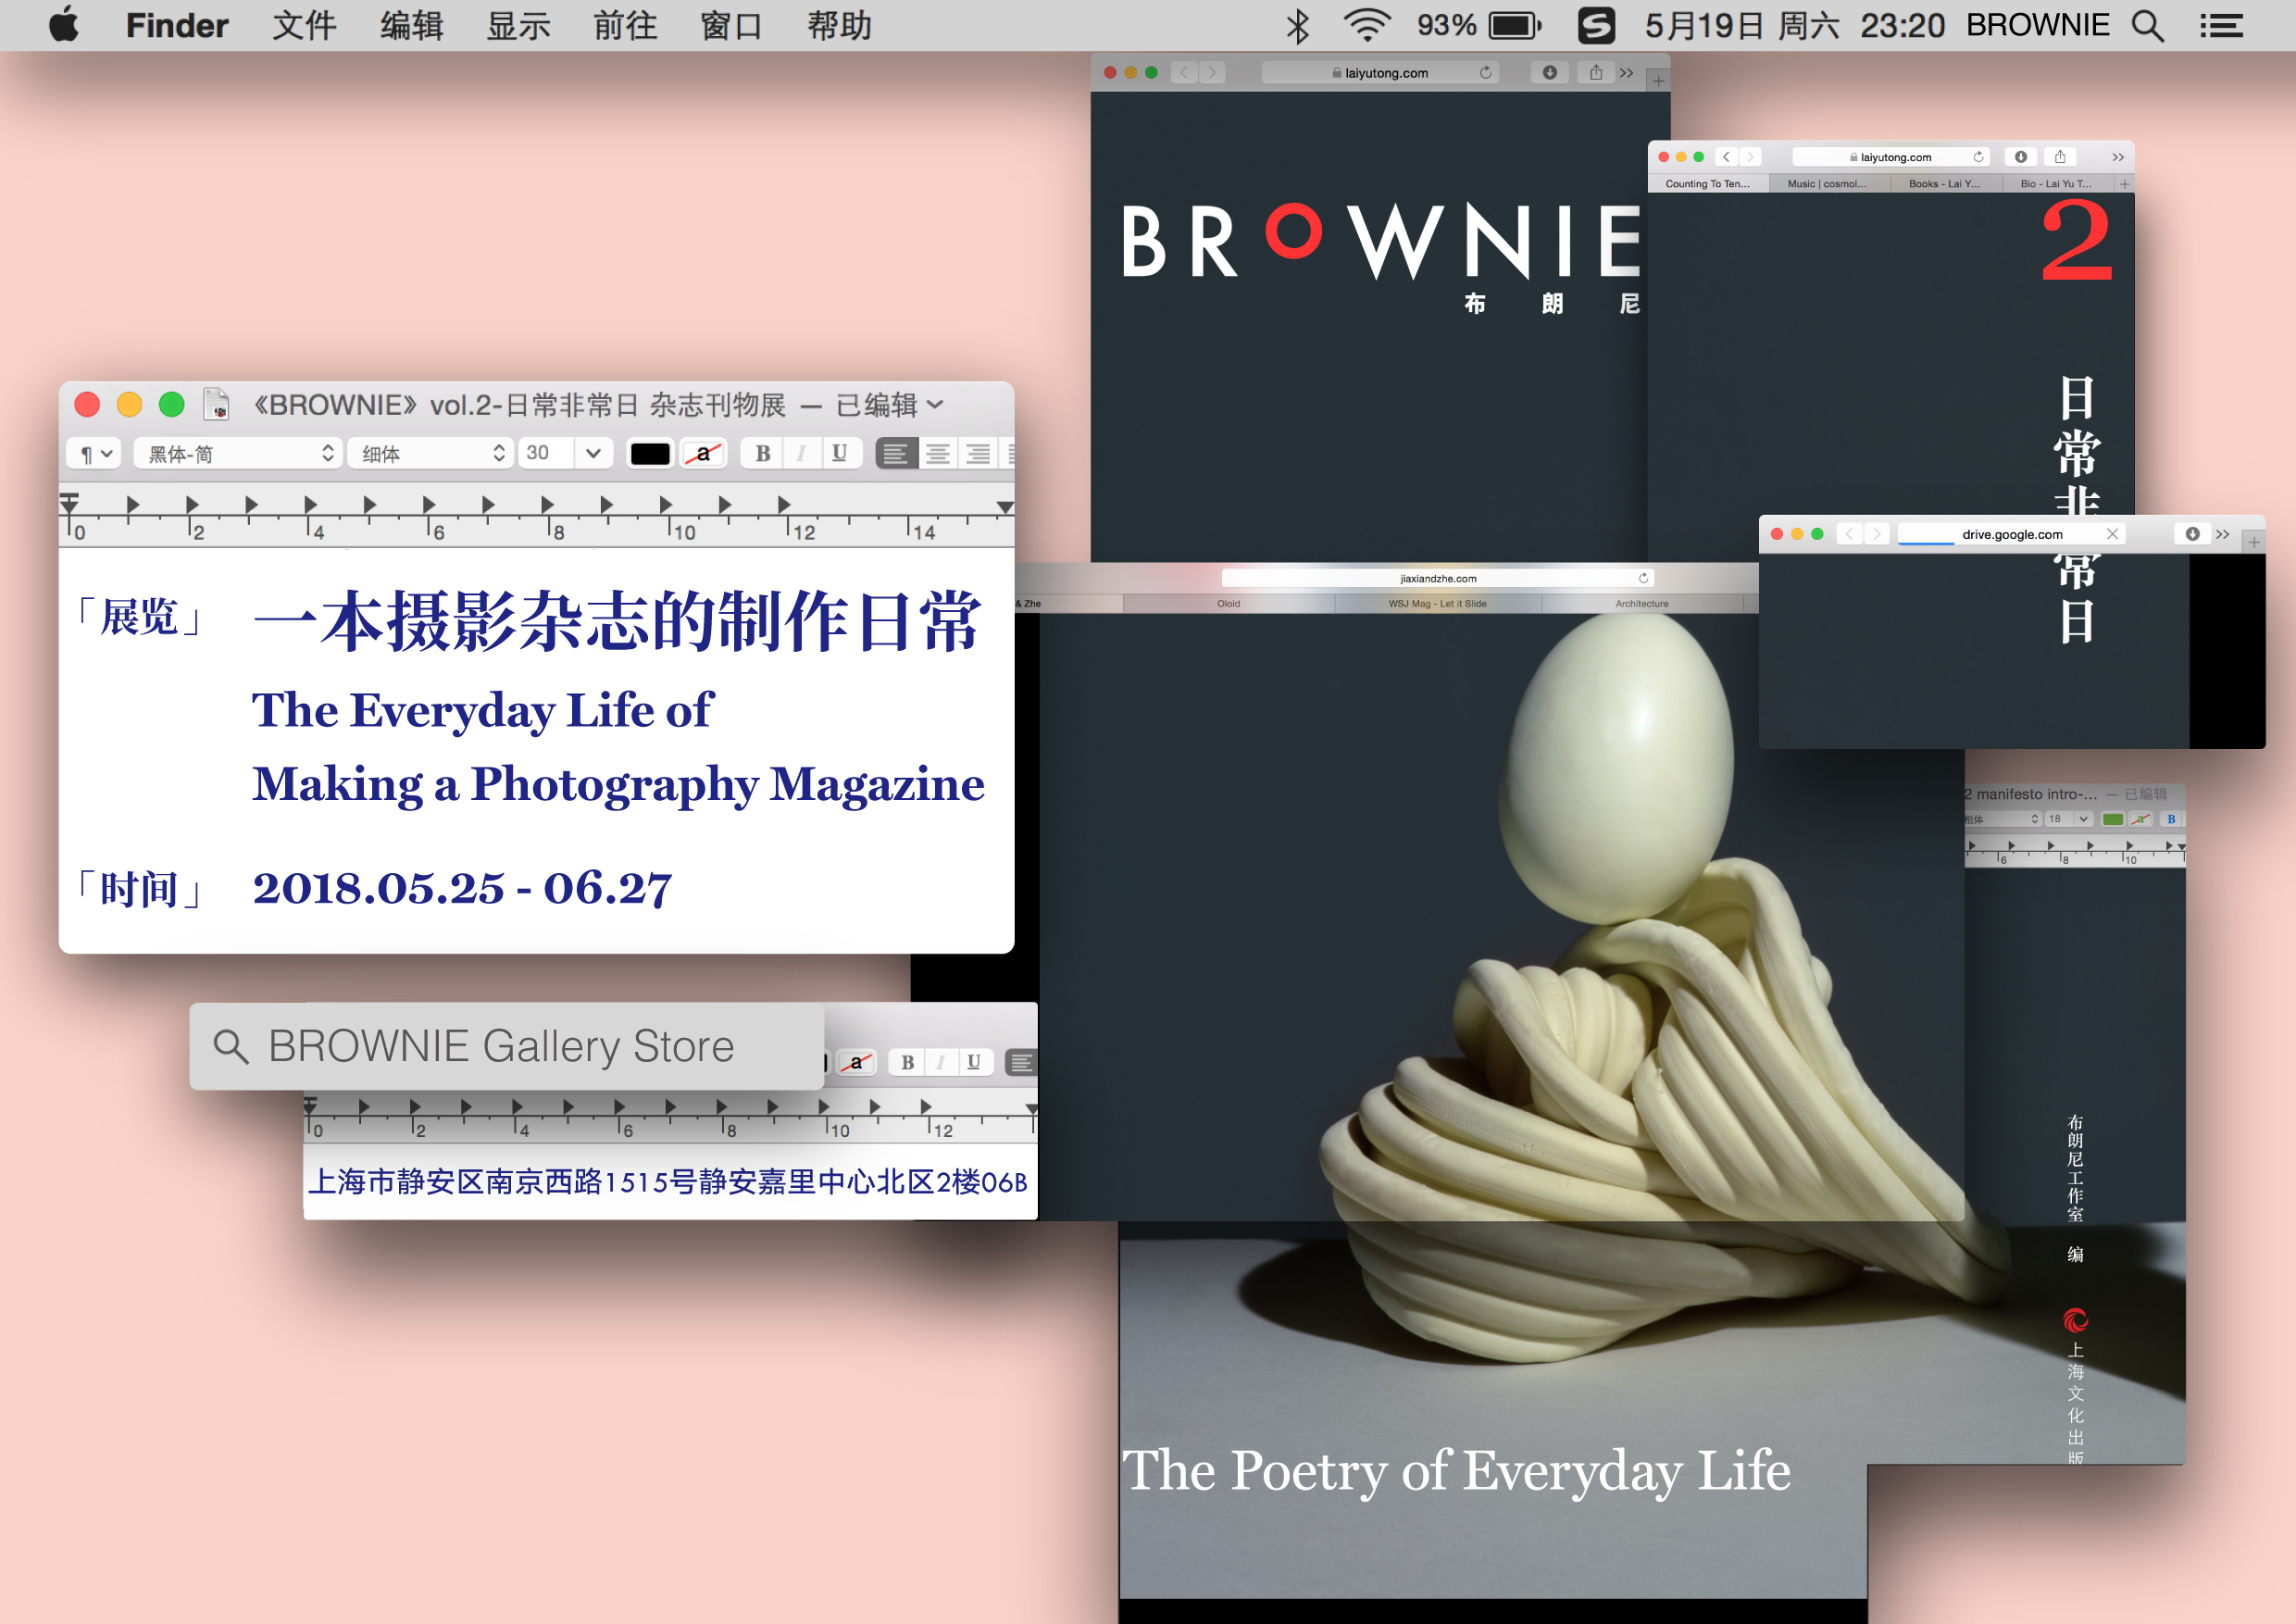Click the font size field showing 30
Image resolution: width=2296 pixels, height=1624 pixels.
coord(545,453)
